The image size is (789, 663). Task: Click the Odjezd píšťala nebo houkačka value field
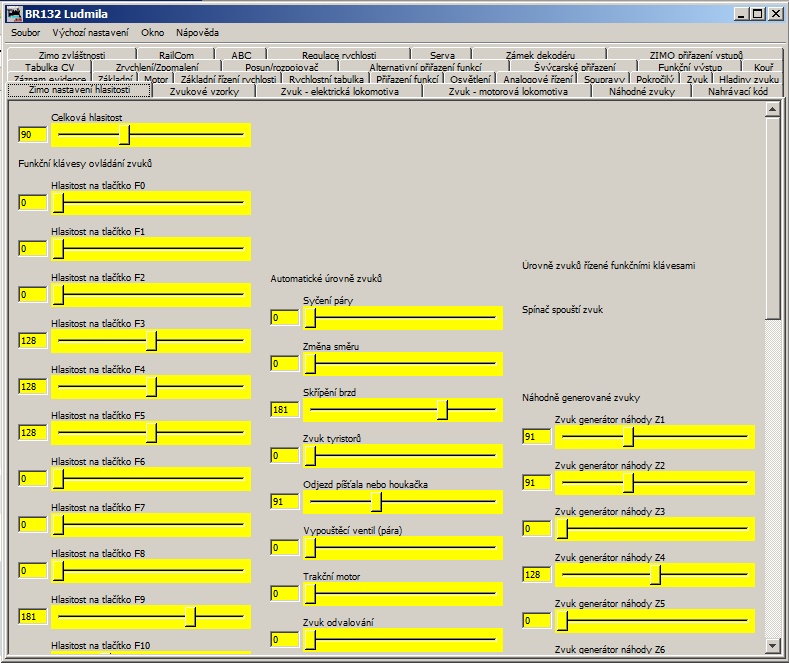(284, 502)
